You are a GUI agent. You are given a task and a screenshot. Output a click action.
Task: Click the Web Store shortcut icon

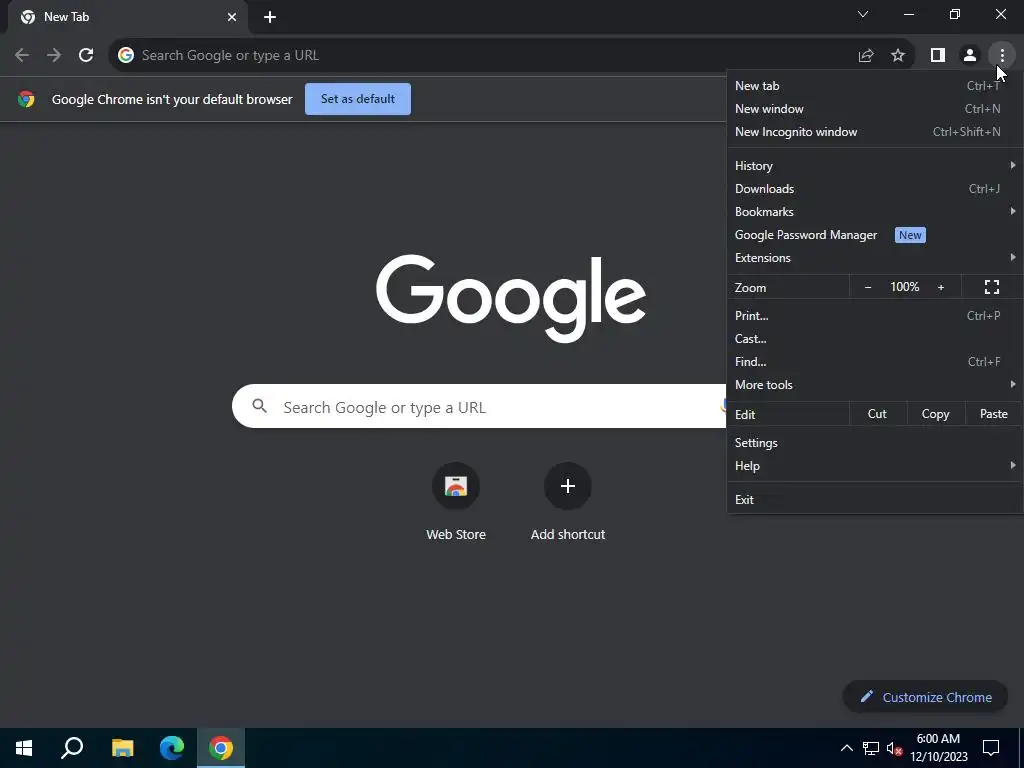[456, 486]
